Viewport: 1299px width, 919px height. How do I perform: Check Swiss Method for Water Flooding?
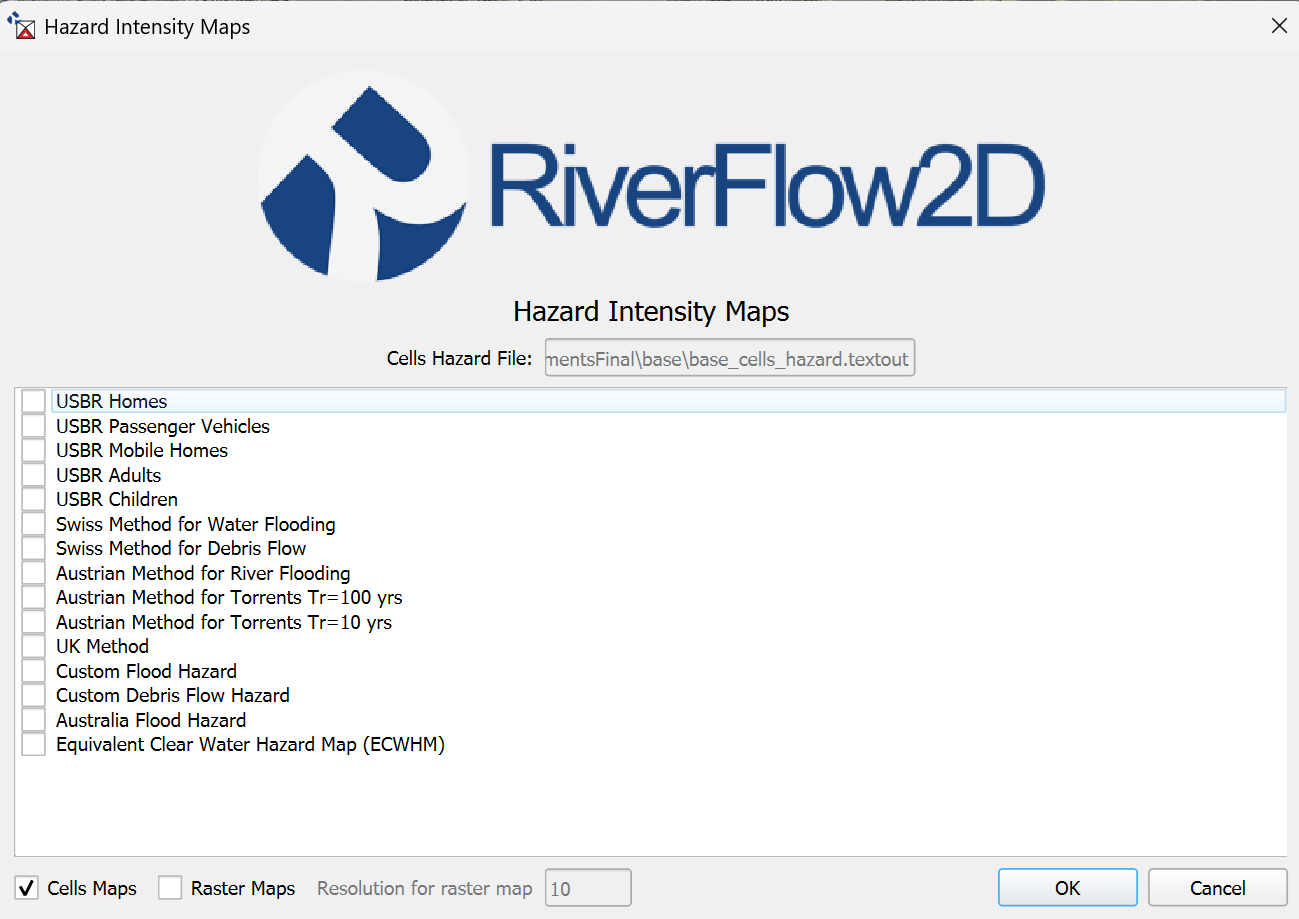pyautogui.click(x=34, y=524)
